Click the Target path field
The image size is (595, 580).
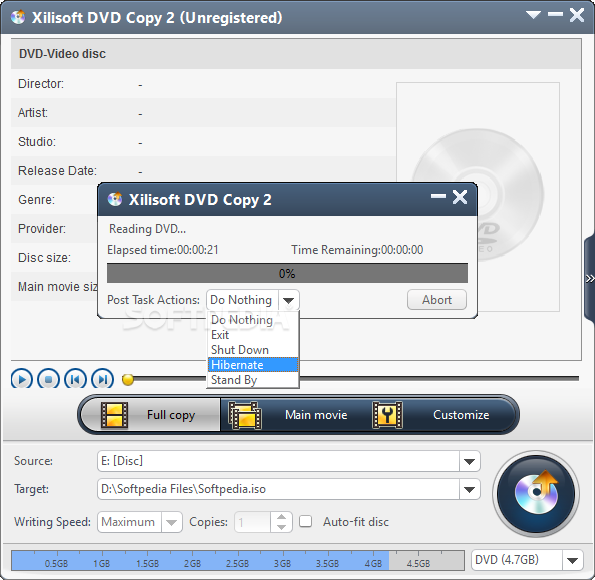click(278, 489)
